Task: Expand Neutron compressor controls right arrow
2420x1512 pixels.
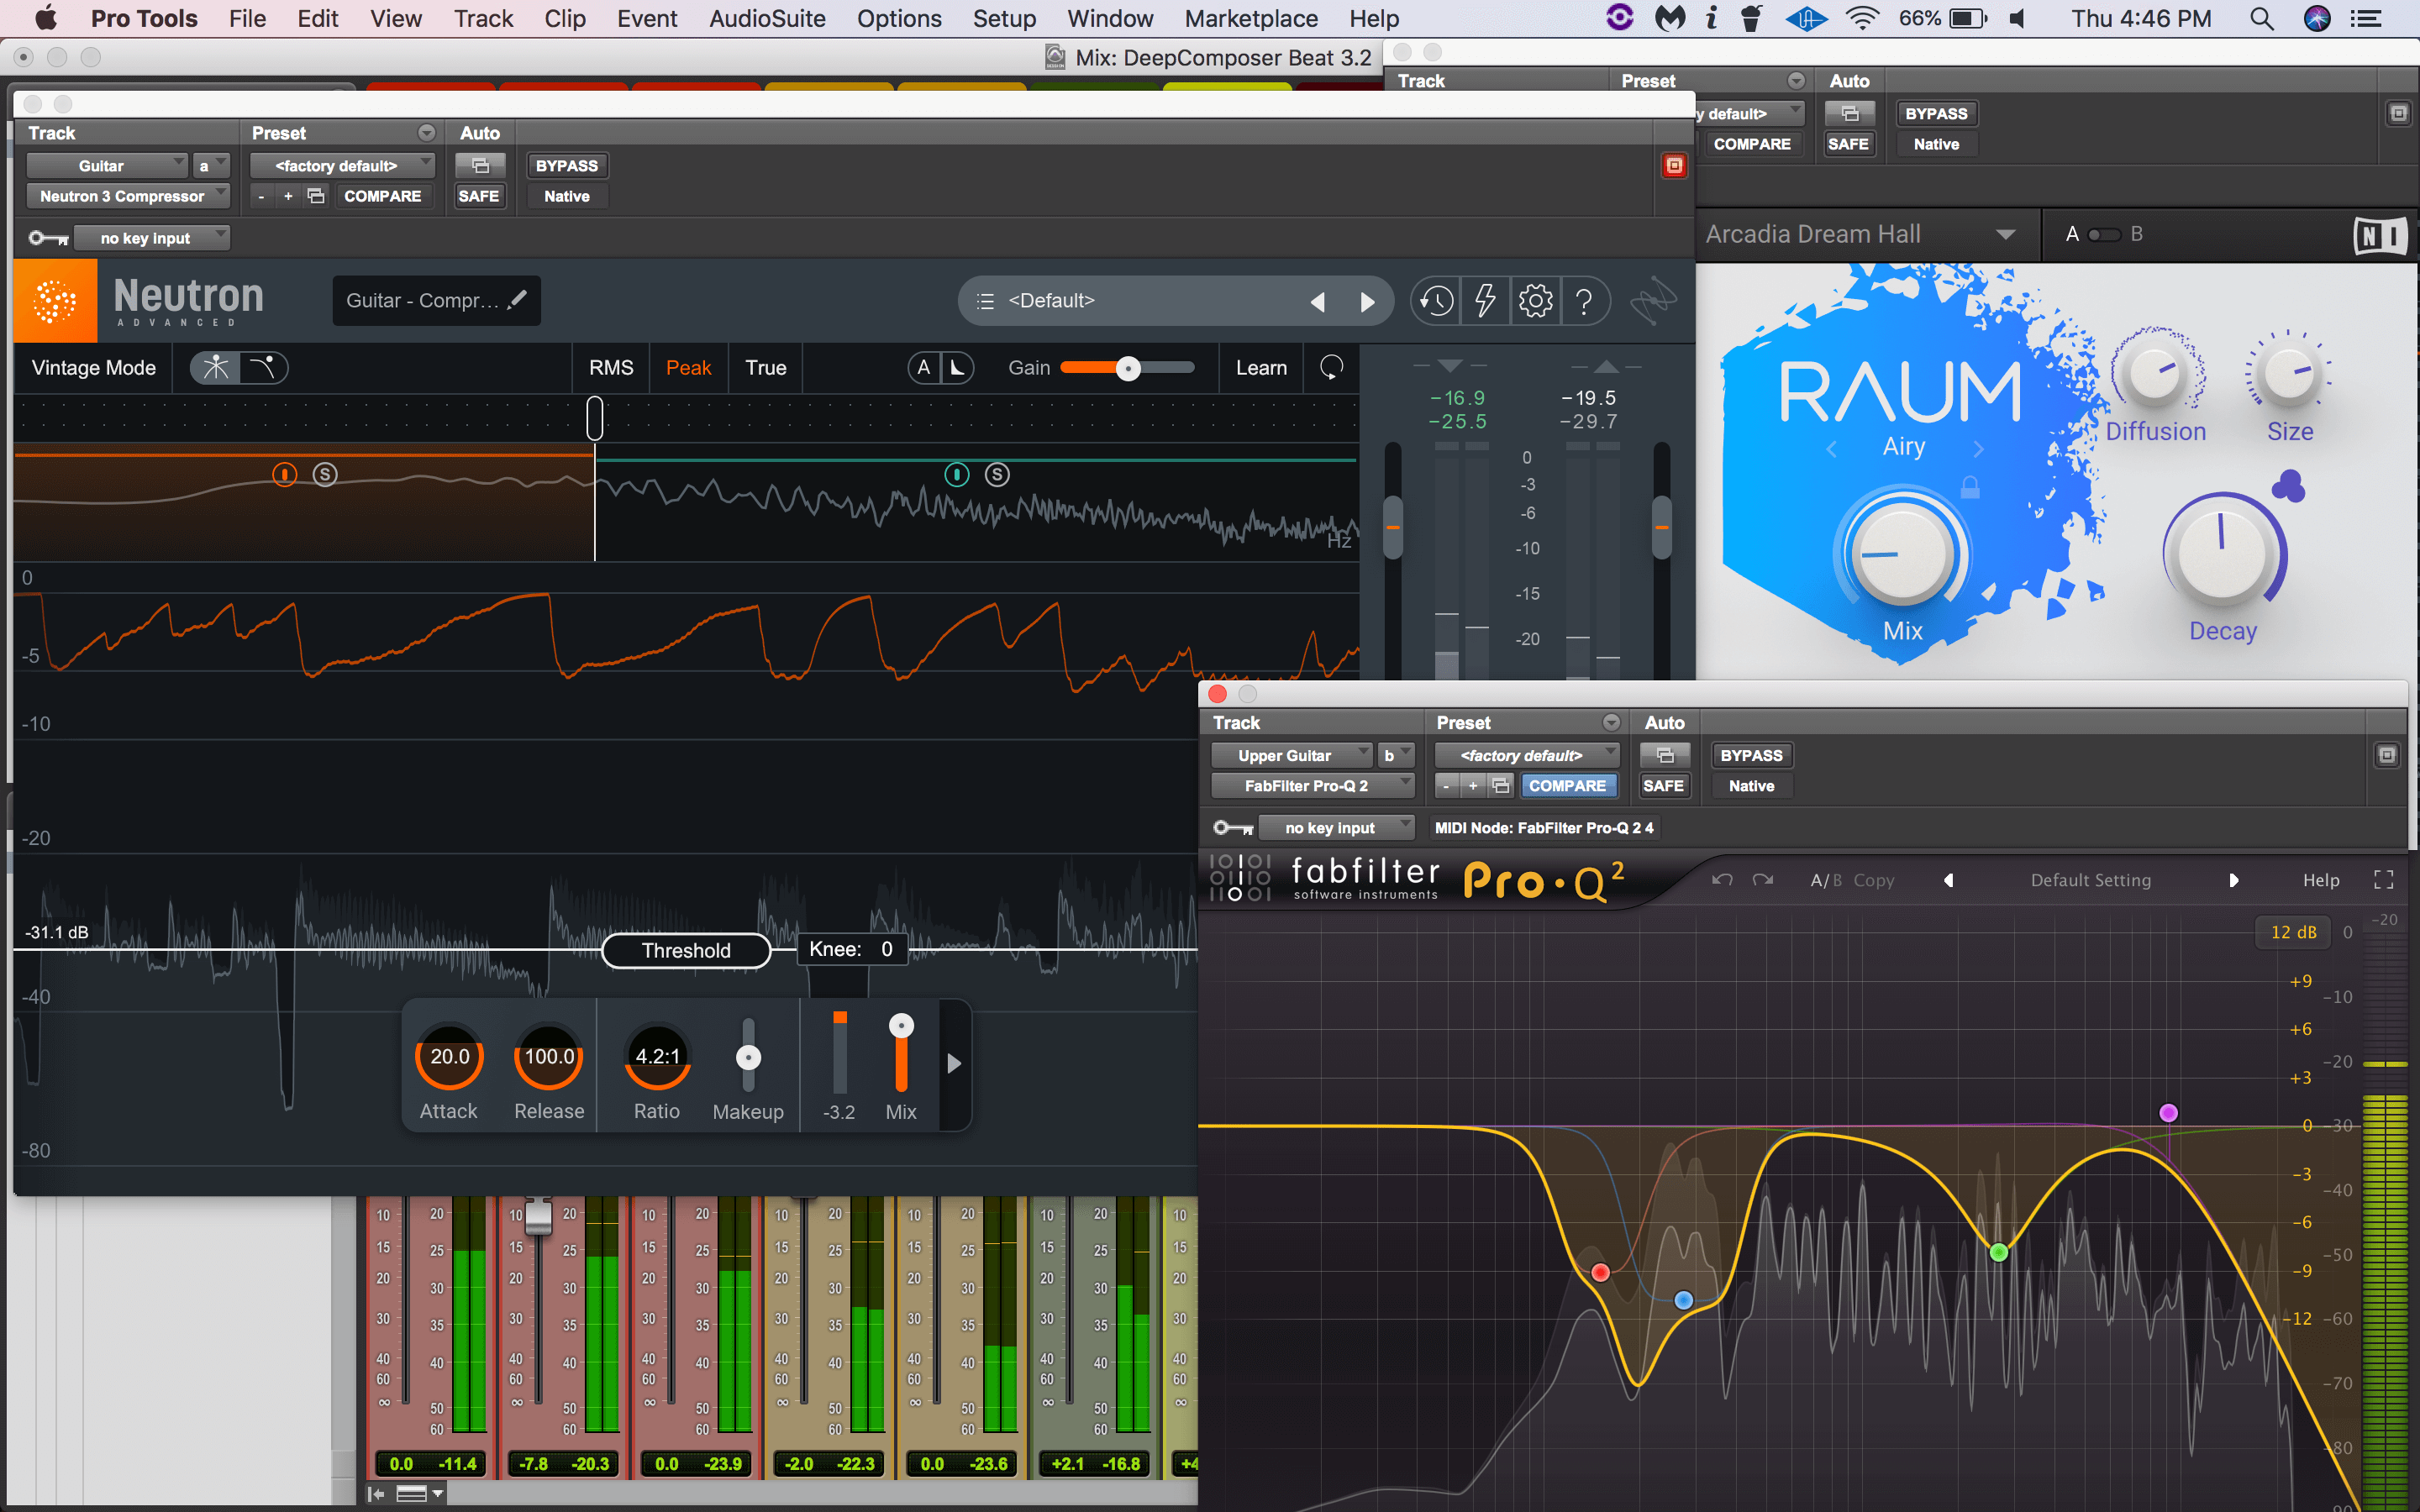Action: click(954, 1064)
